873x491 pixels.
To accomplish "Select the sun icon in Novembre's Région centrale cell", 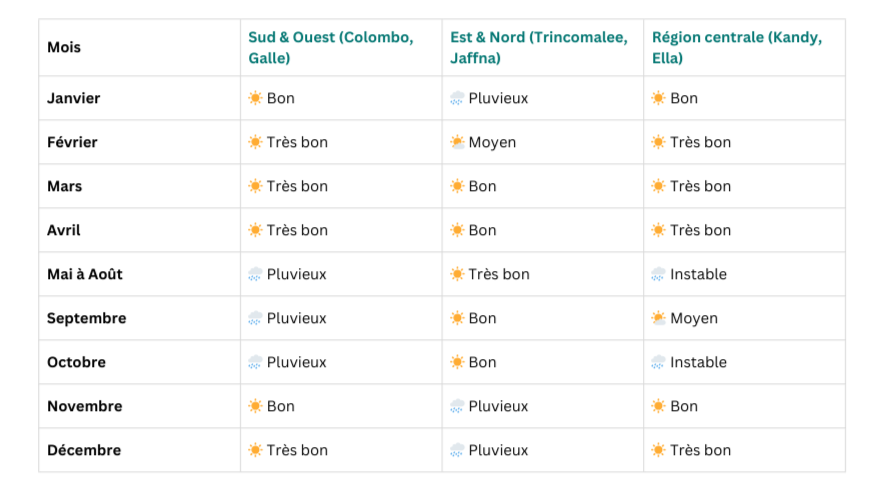I will [x=658, y=406].
